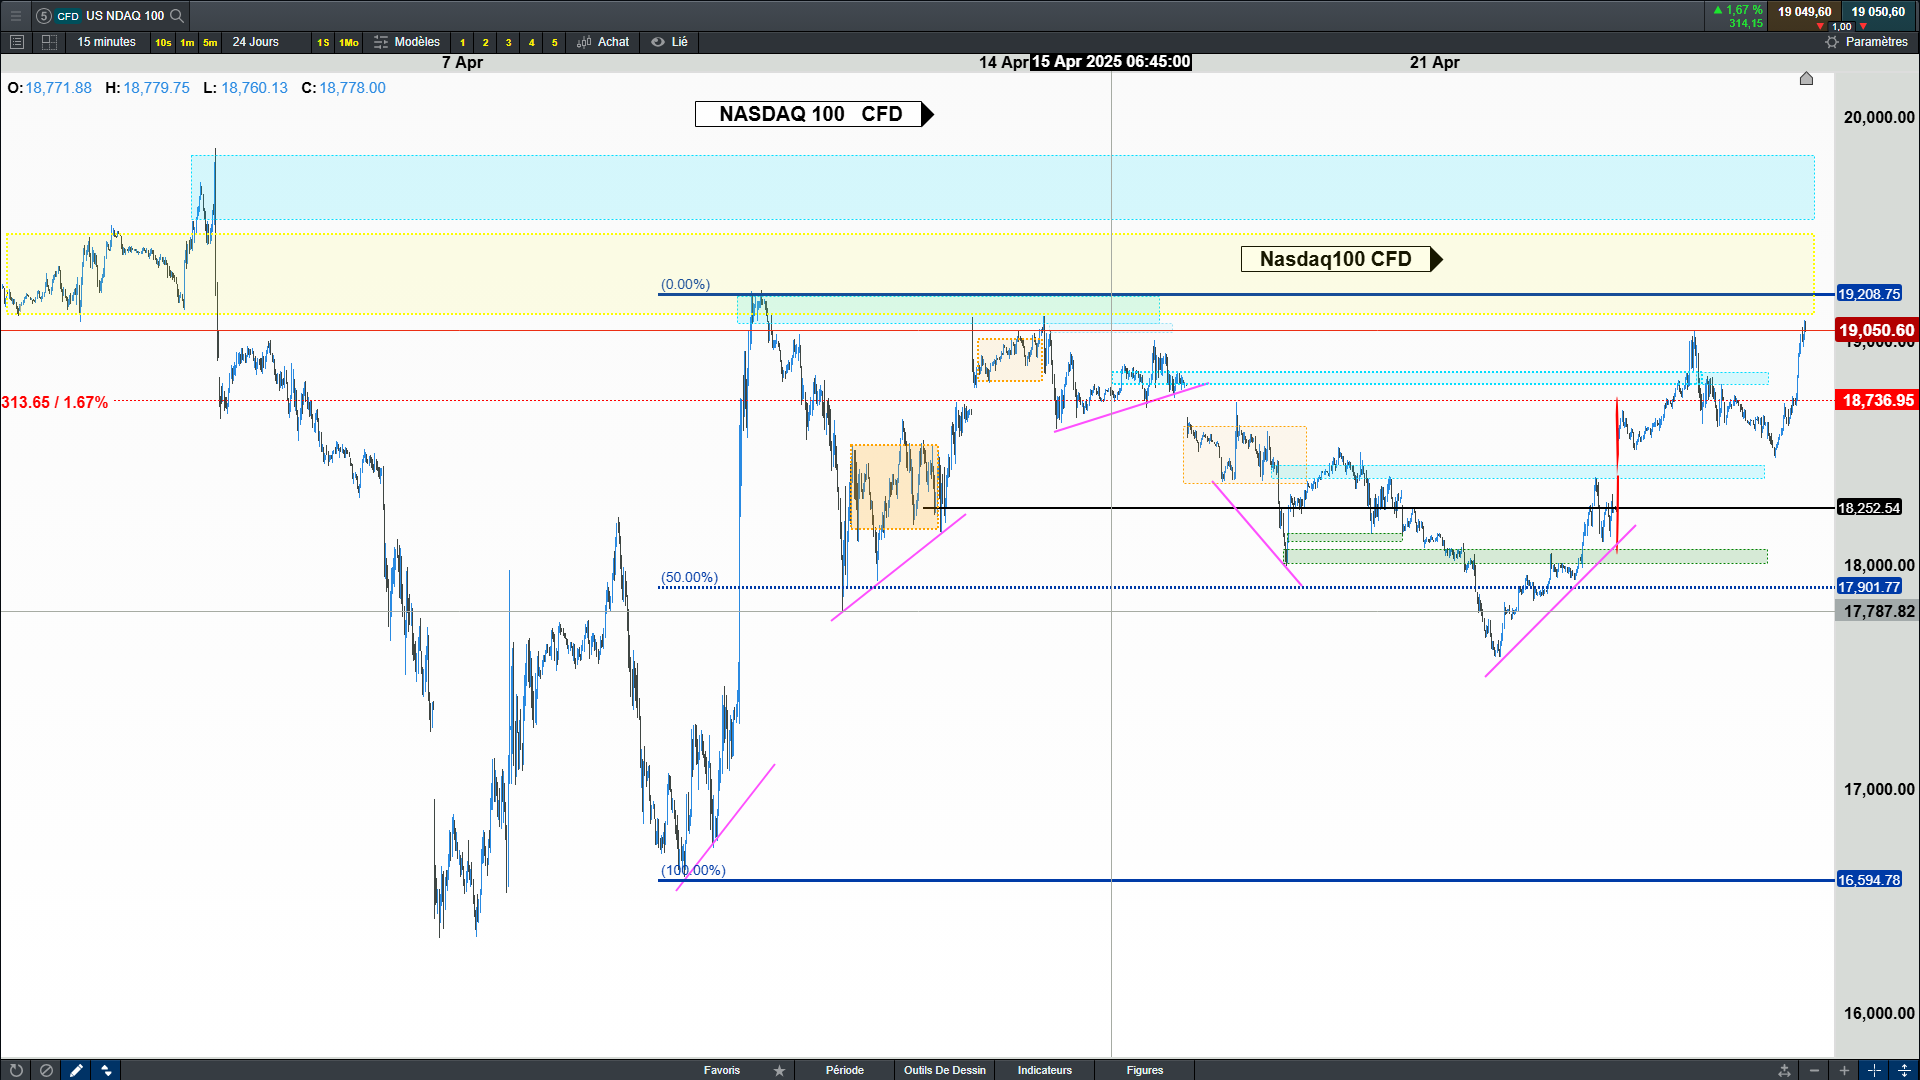Open the hamburger menu at top left
This screenshot has height=1080, width=1920.
(x=15, y=15)
